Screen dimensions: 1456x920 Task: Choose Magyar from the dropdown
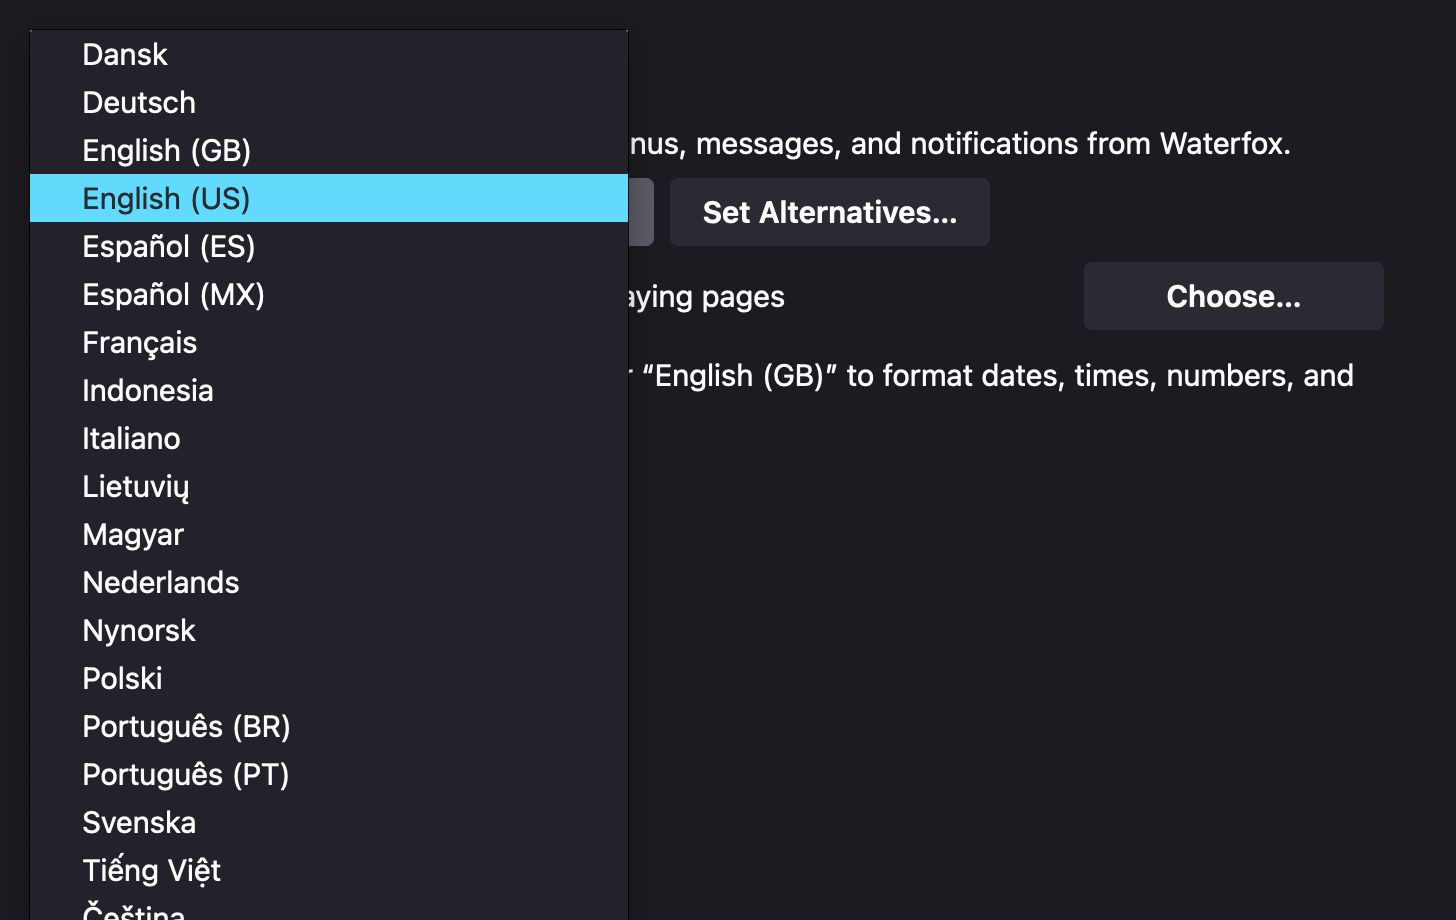[132, 534]
